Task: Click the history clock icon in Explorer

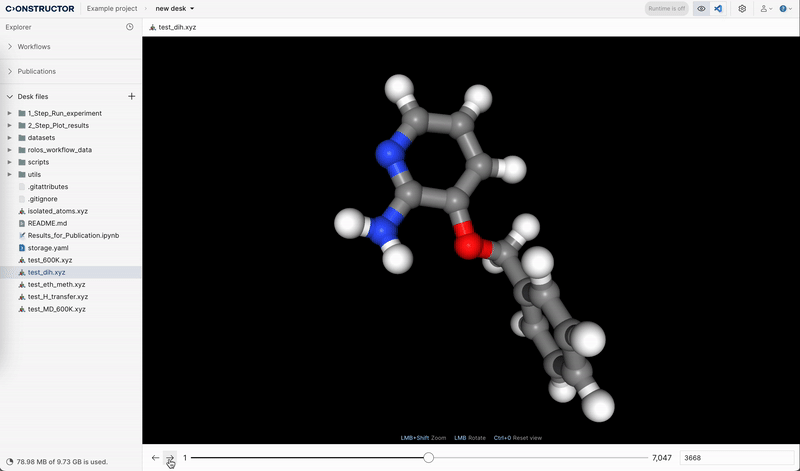Action: 130,27
